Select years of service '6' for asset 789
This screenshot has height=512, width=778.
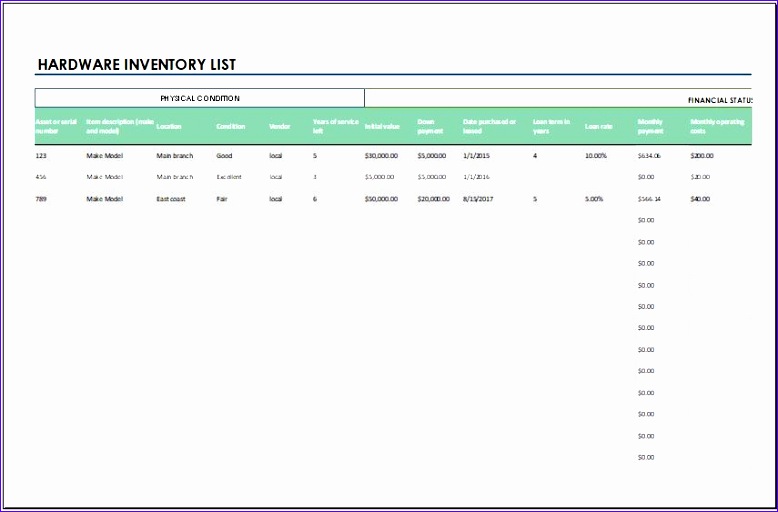click(315, 199)
